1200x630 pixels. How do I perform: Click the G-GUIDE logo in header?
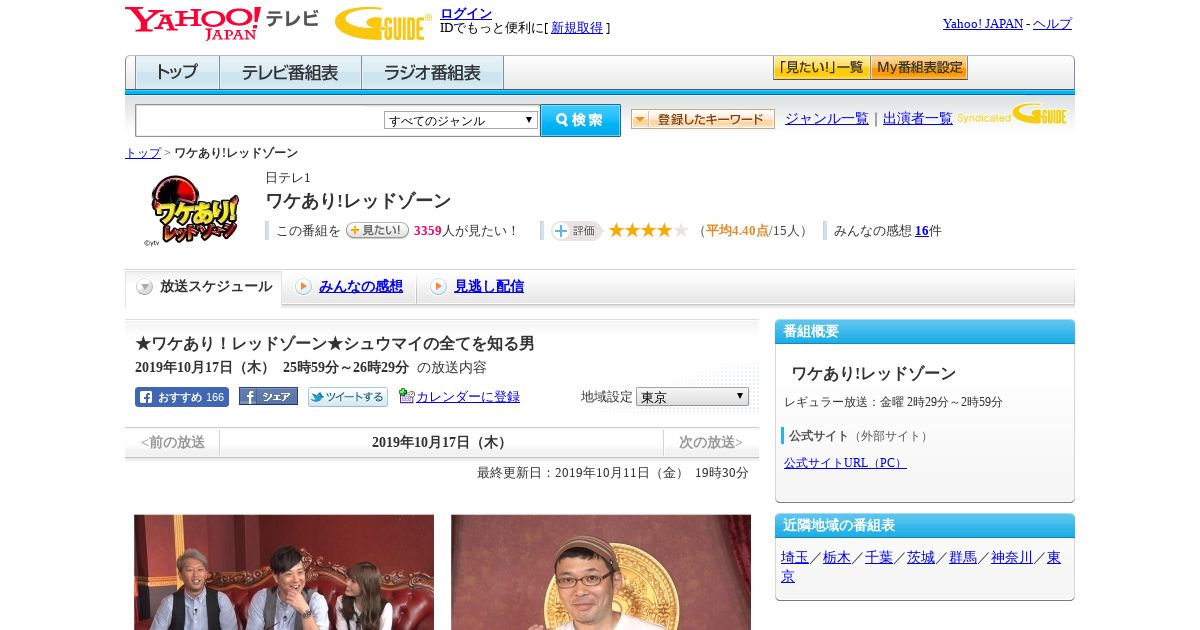[x=383, y=24]
